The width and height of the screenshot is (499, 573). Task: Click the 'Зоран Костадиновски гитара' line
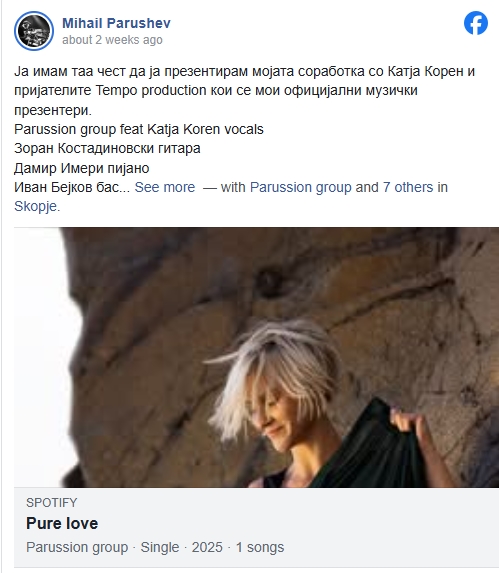(x=107, y=148)
